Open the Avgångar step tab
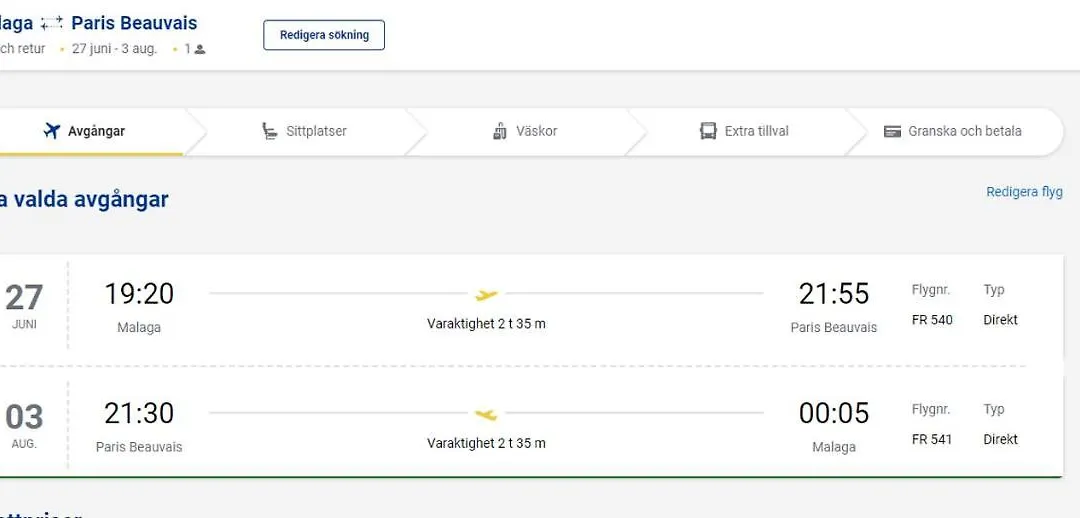 (96, 131)
